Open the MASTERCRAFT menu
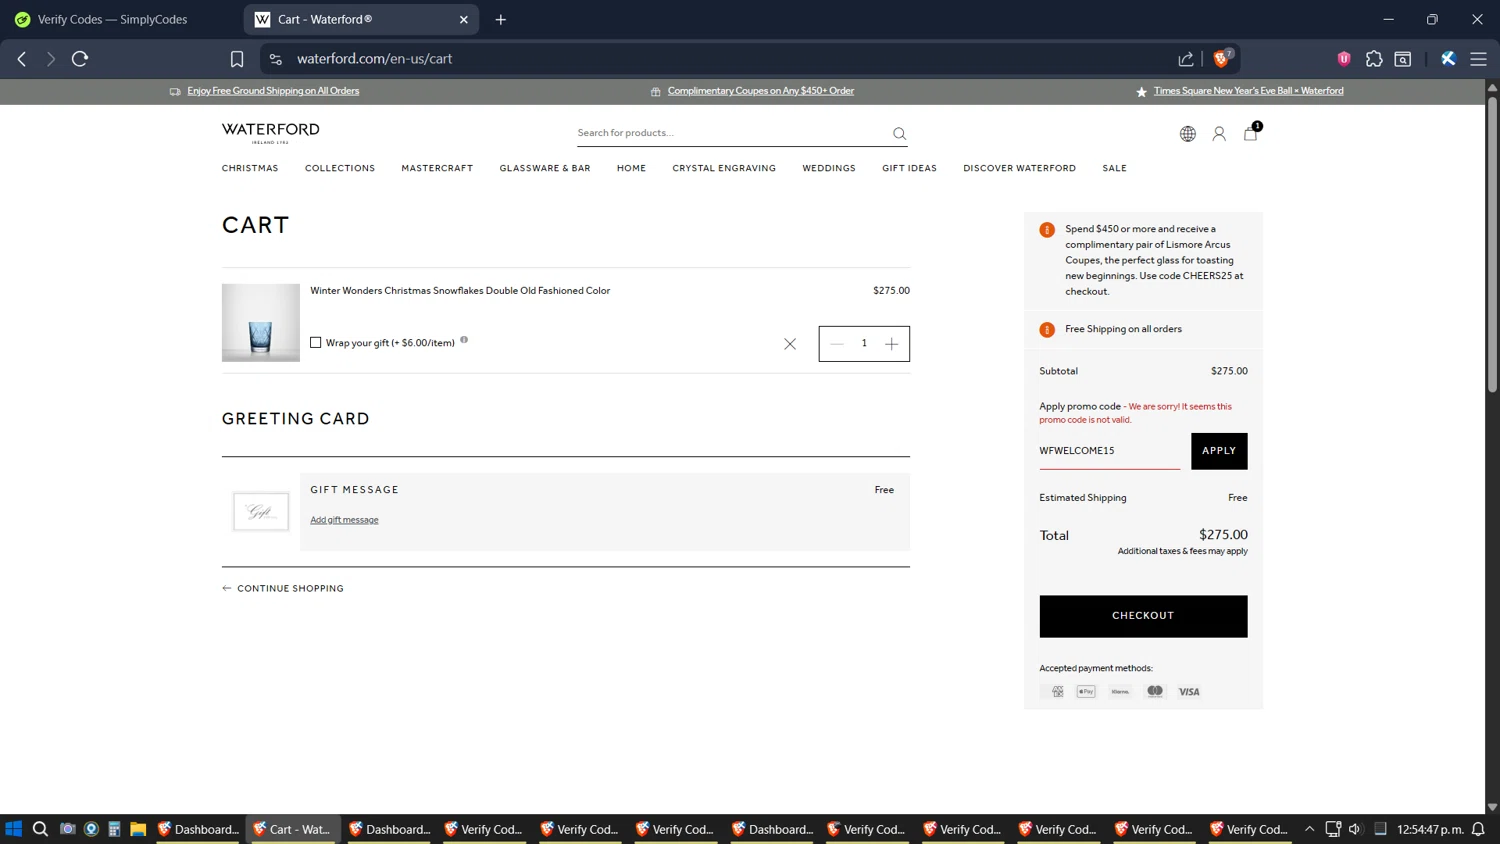Viewport: 1500px width, 844px height. click(437, 168)
